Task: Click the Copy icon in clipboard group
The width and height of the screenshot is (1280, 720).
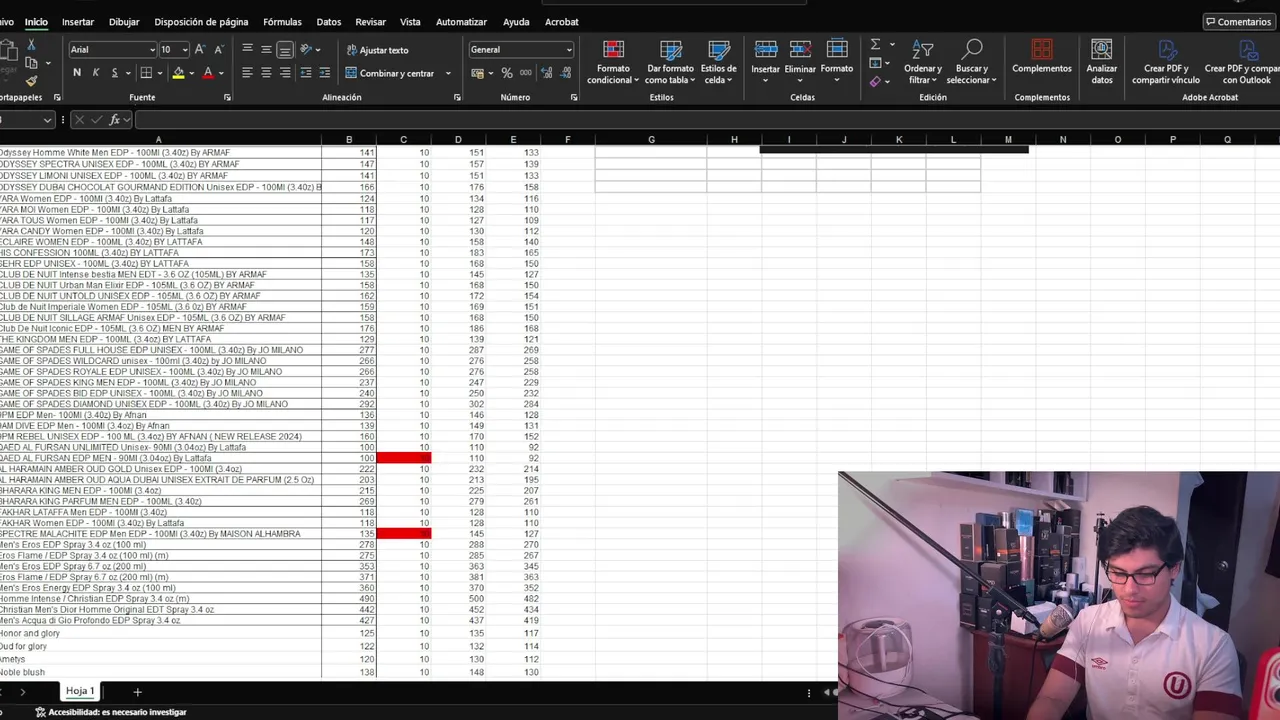Action: click(x=31, y=63)
